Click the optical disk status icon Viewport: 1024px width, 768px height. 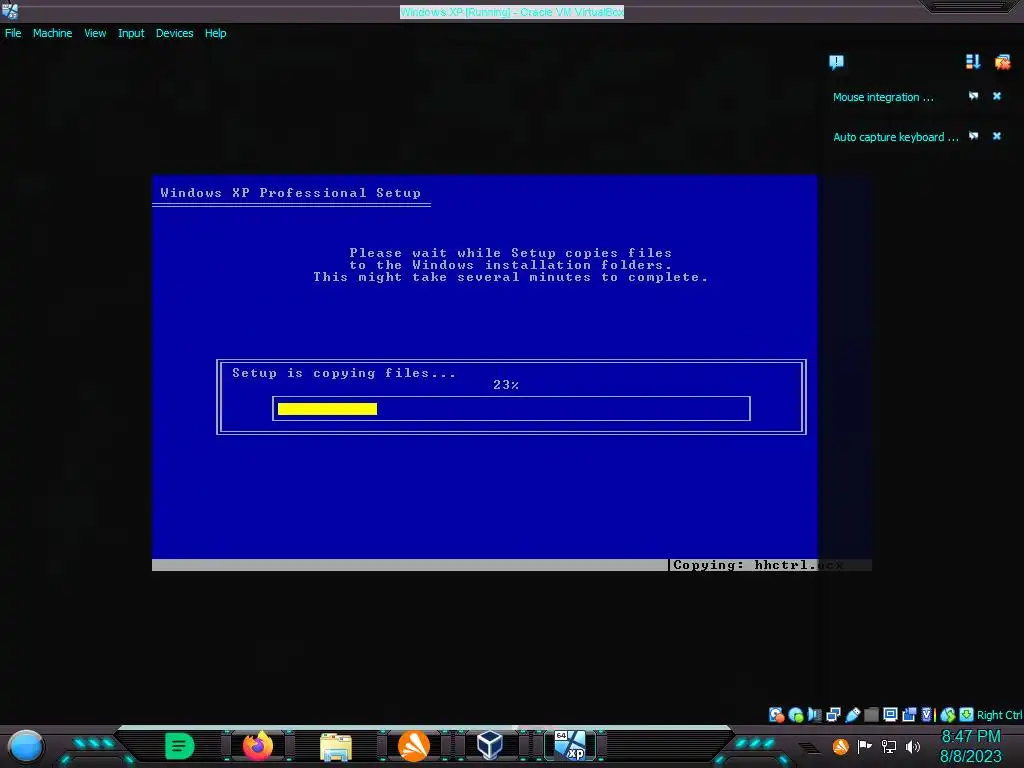795,715
